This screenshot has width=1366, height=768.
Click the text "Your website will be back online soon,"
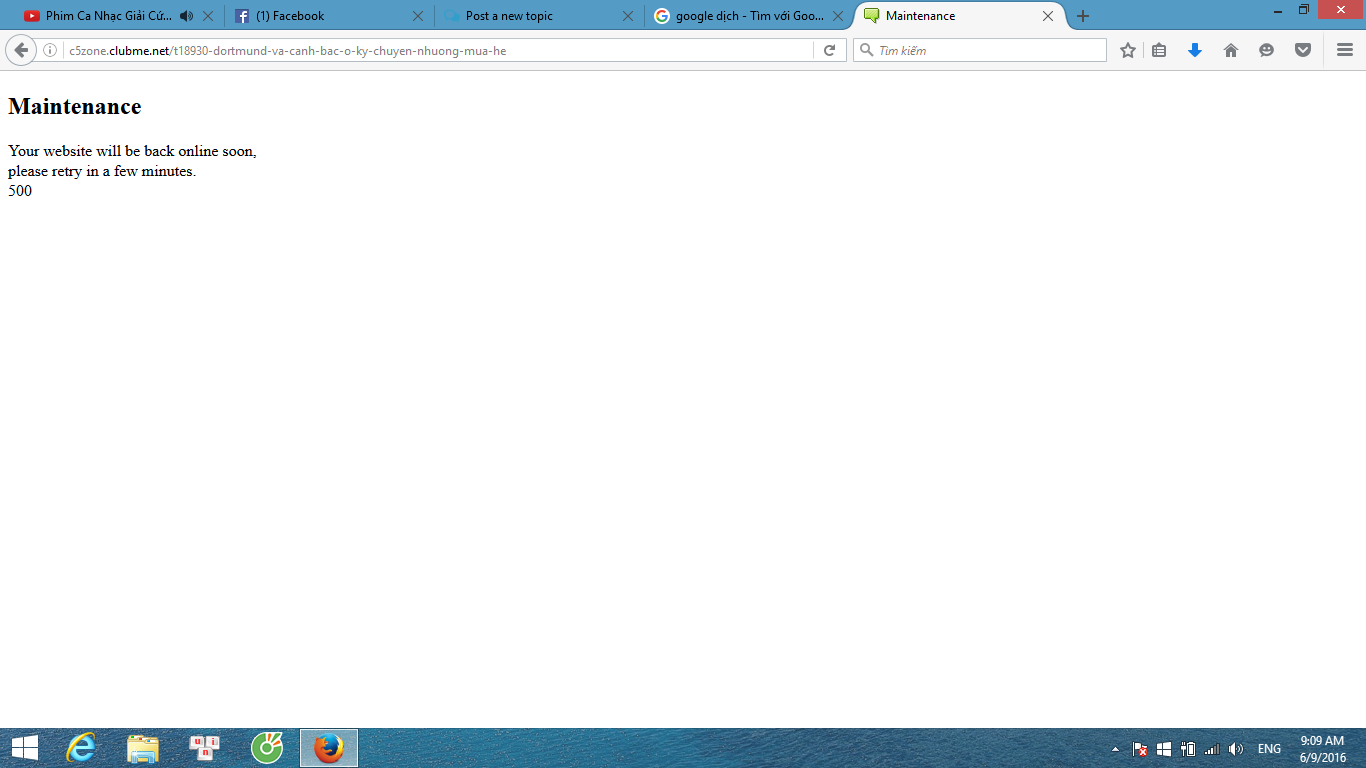pos(132,151)
